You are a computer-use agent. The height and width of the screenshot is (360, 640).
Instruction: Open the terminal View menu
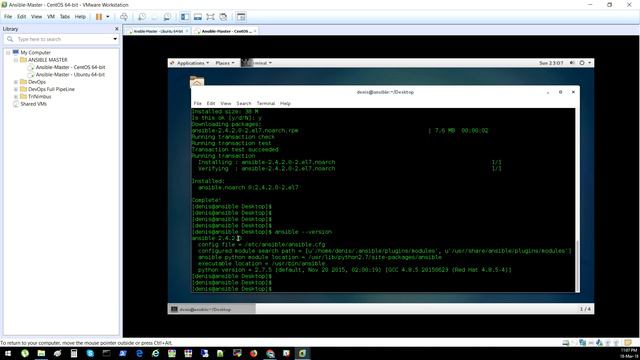click(x=226, y=104)
